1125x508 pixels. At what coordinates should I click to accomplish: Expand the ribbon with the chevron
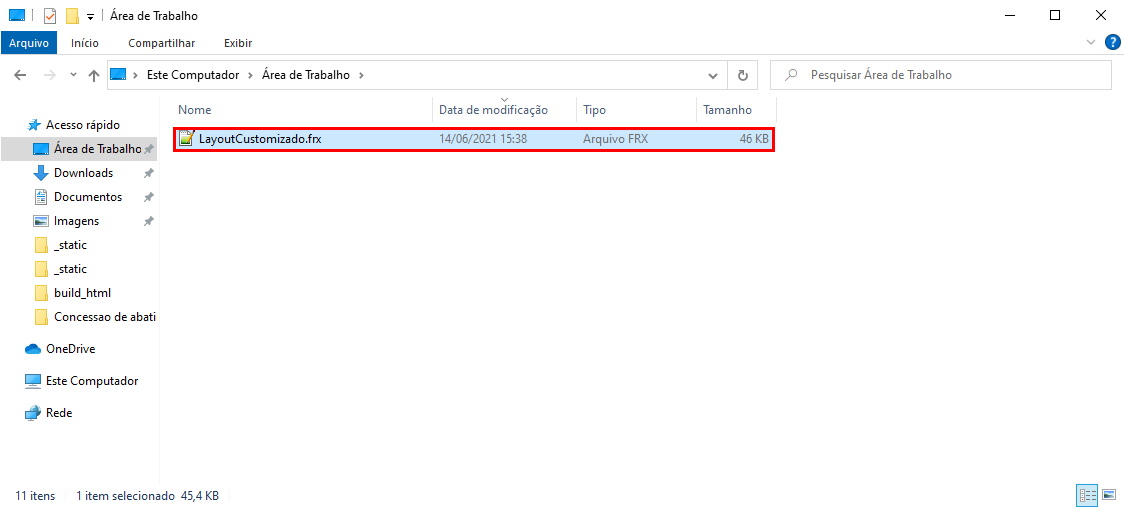[1091, 42]
